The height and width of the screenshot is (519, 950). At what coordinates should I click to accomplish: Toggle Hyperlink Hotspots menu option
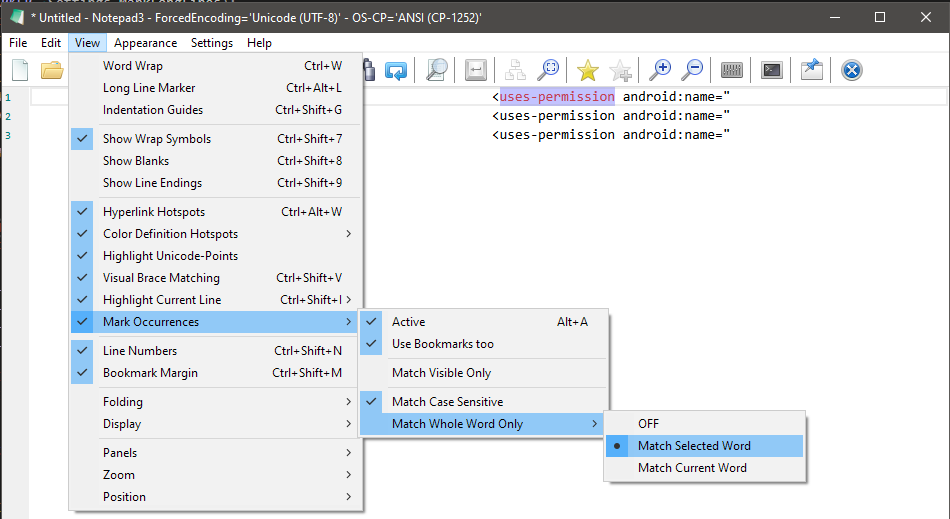tap(216, 212)
